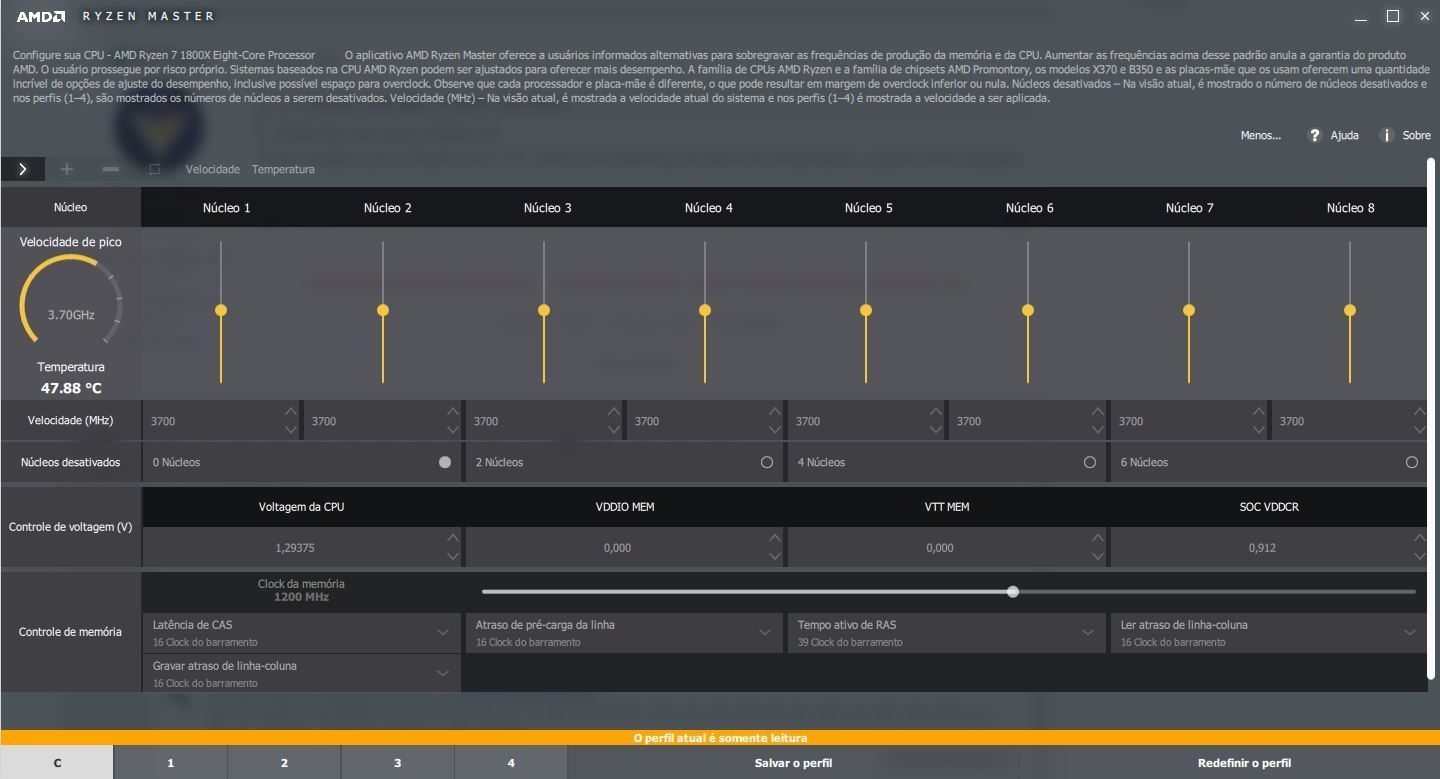This screenshot has height=779, width=1440.
Task: Click the Sobre info icon
Action: point(1386,135)
